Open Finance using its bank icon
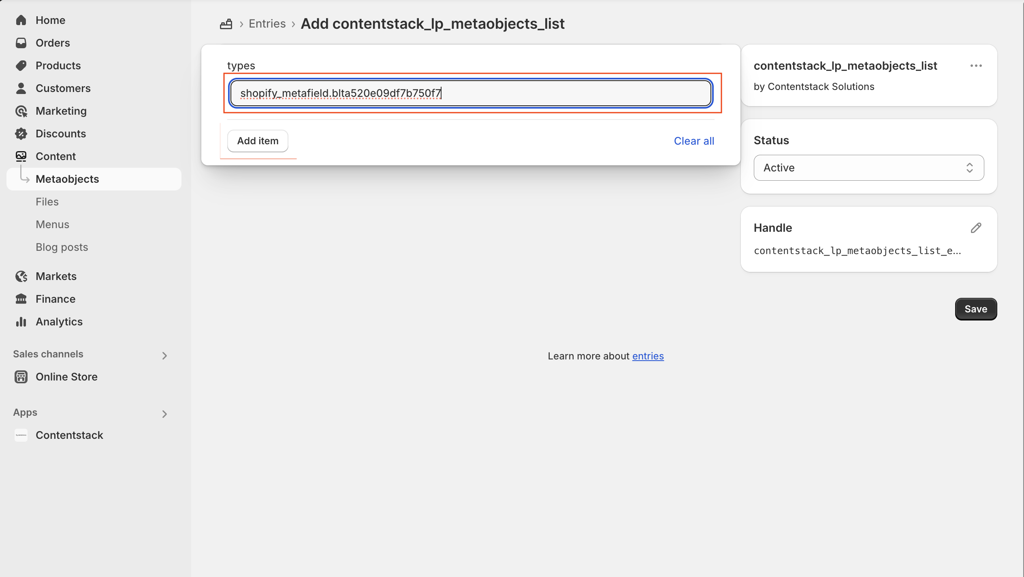Image resolution: width=1024 pixels, height=577 pixels. 19,298
